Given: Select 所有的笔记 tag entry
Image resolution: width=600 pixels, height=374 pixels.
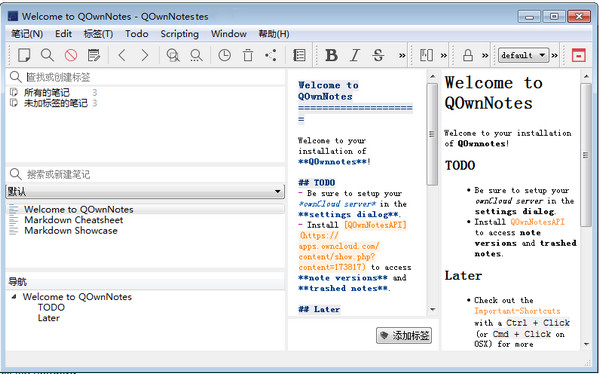Looking at the screenshot, I should point(47,92).
